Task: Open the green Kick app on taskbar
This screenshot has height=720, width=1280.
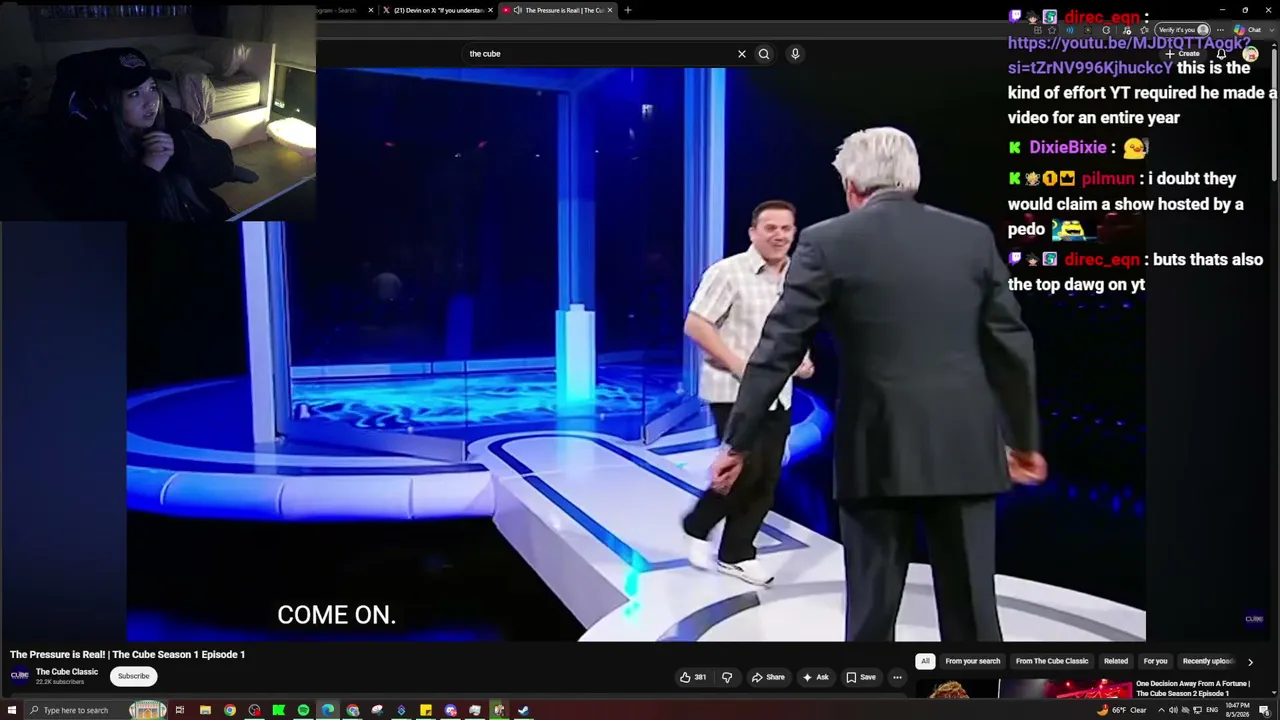Action: (279, 710)
